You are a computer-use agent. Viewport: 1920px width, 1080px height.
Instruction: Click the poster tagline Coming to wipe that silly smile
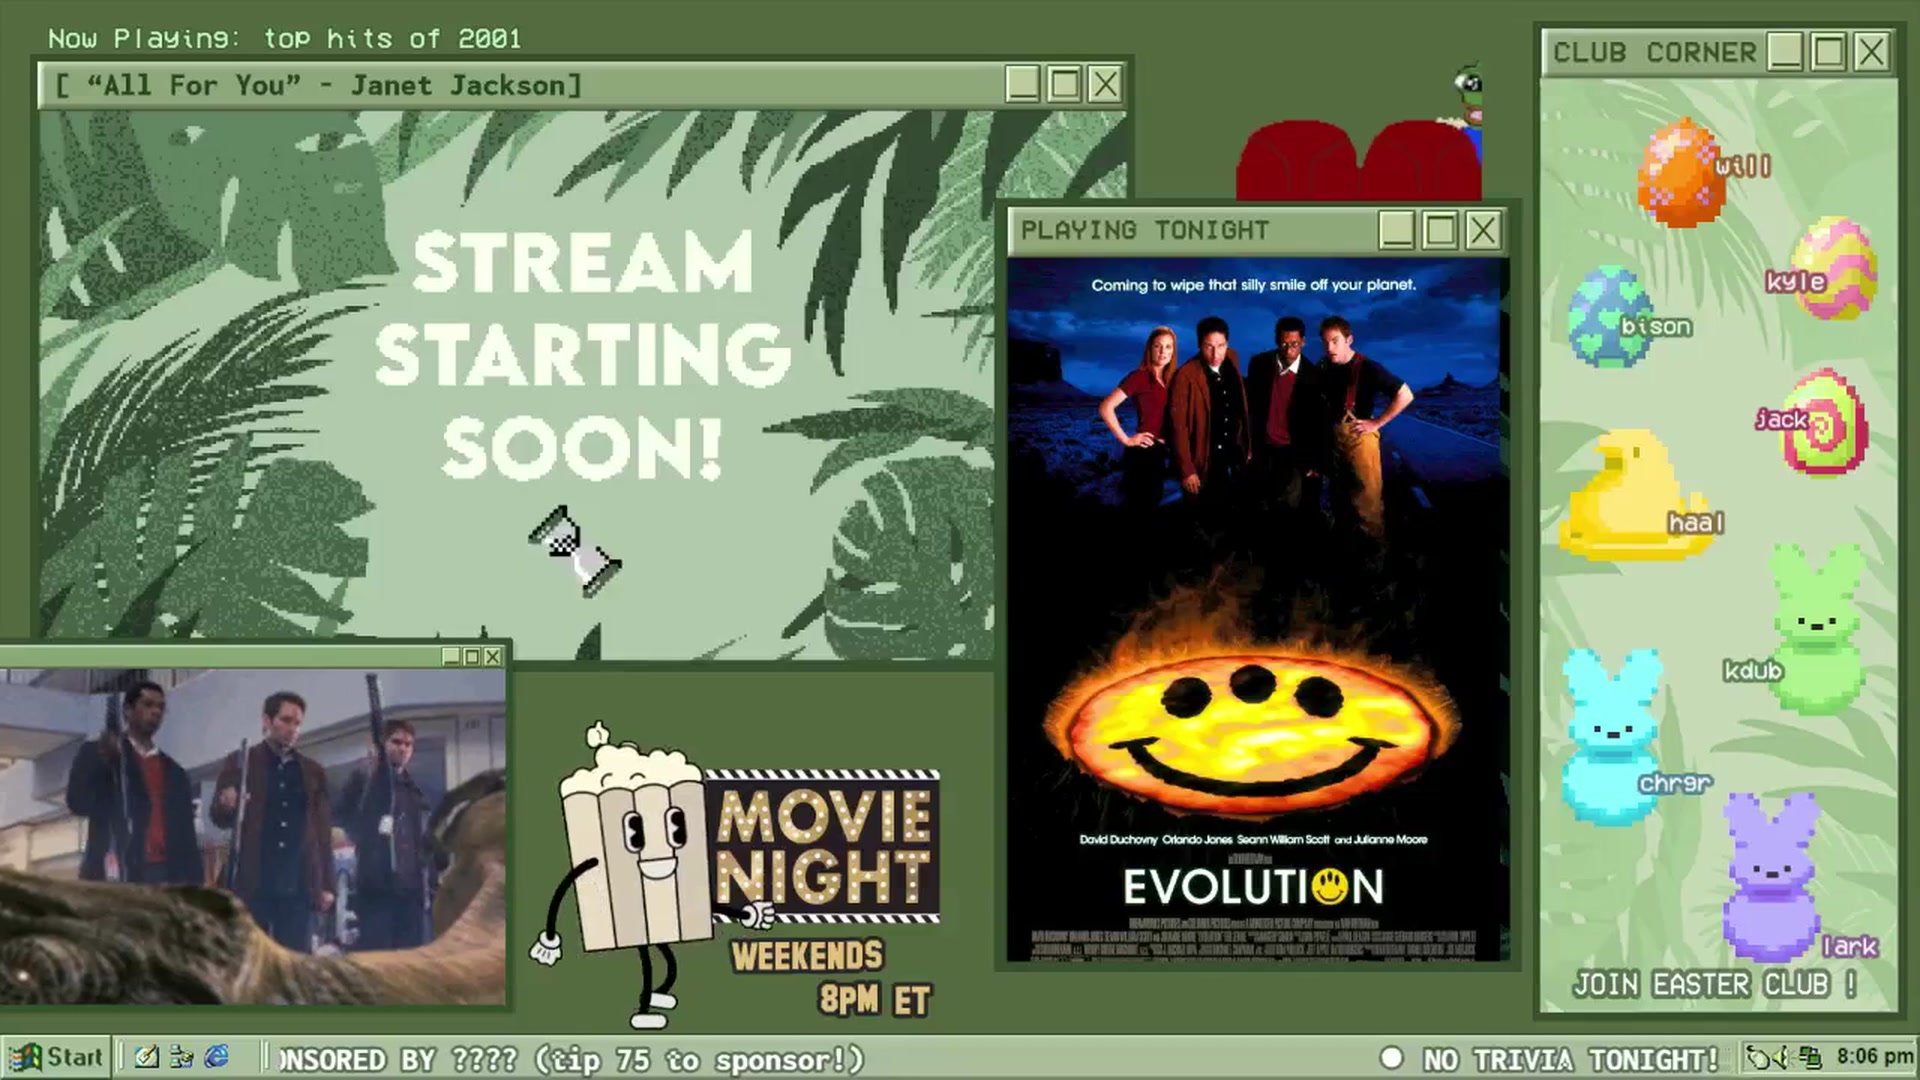1254,285
